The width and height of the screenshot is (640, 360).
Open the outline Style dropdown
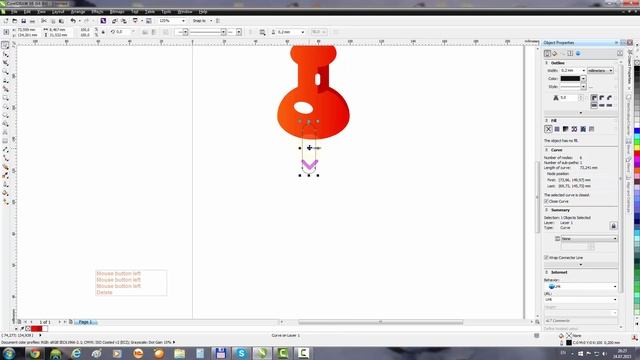coord(583,87)
